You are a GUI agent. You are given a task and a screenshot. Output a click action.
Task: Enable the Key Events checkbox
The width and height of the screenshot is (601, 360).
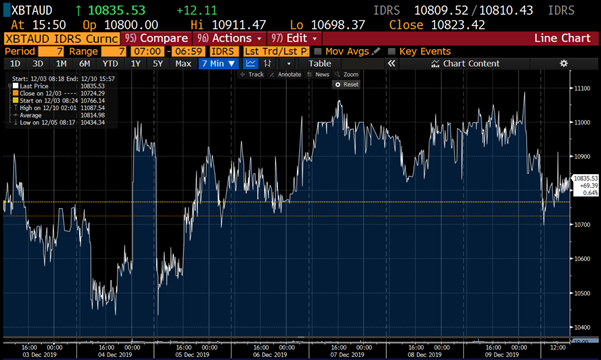tap(391, 51)
